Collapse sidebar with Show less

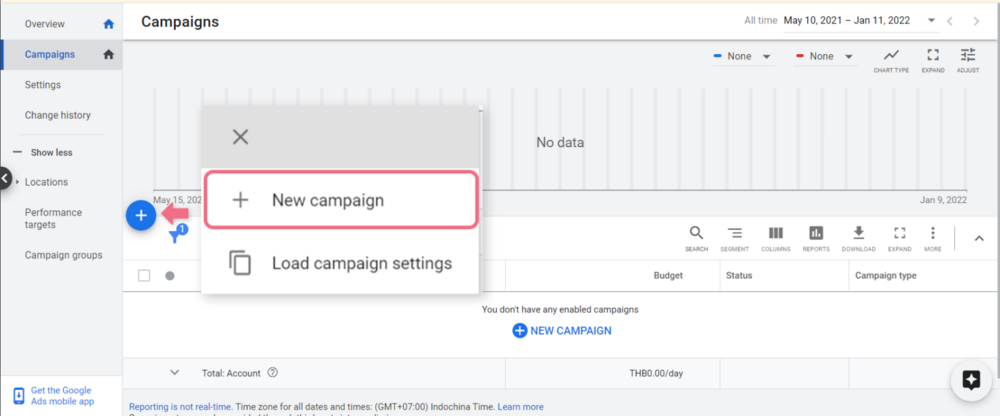click(43, 152)
